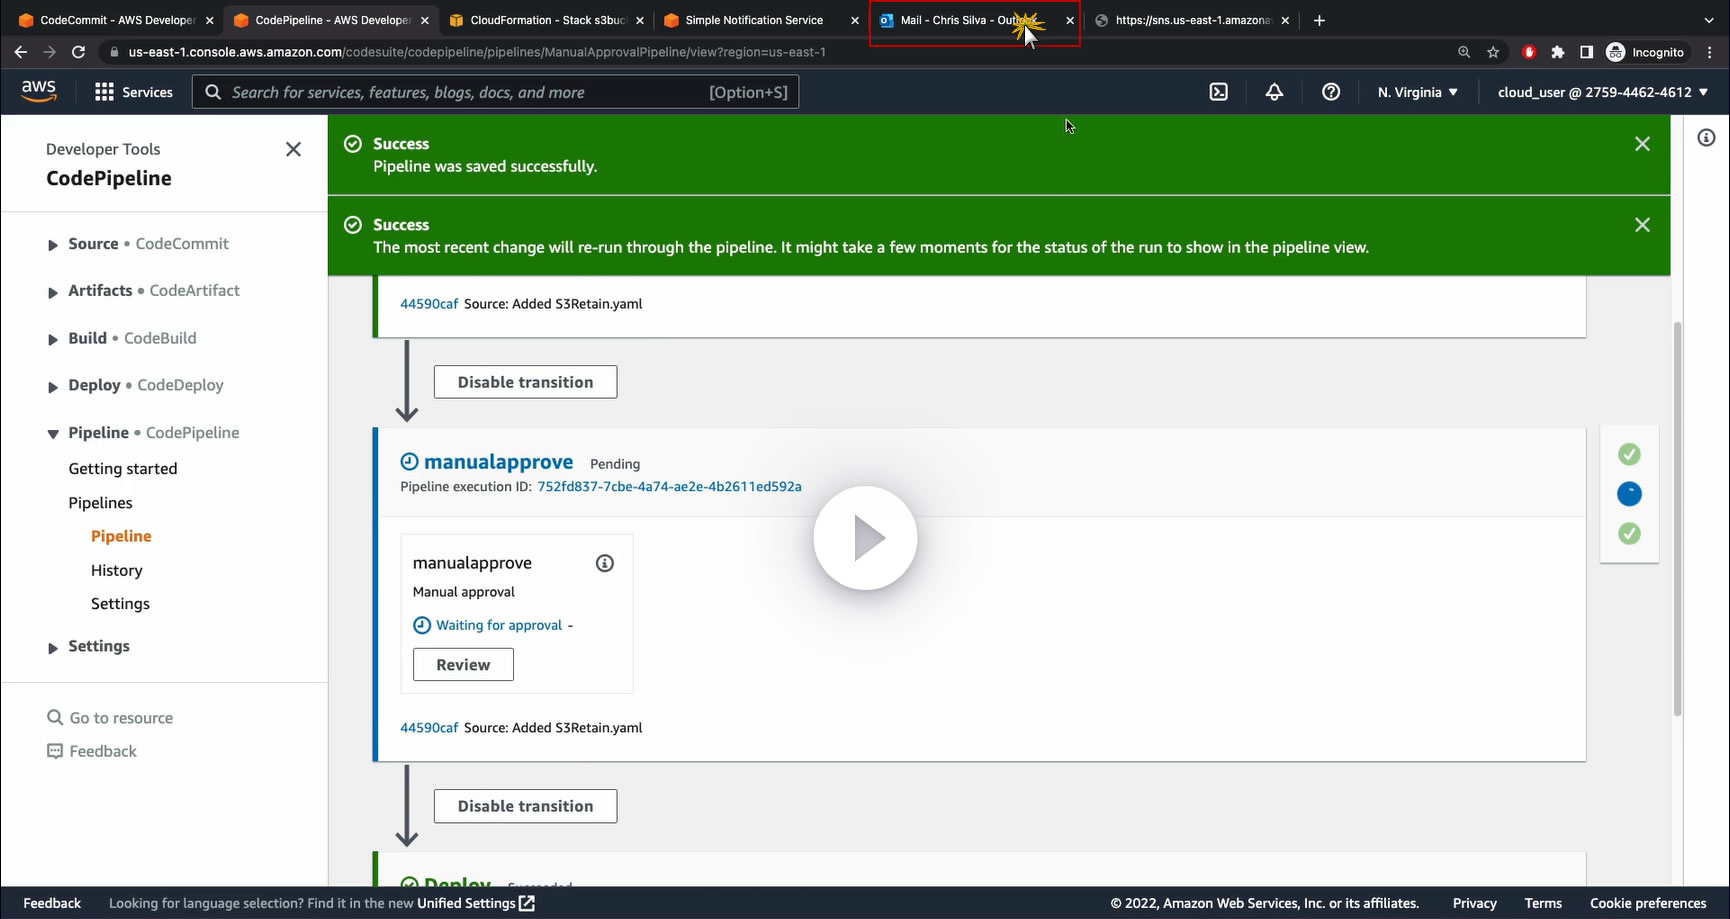Click the AWS services search field

tap(495, 92)
